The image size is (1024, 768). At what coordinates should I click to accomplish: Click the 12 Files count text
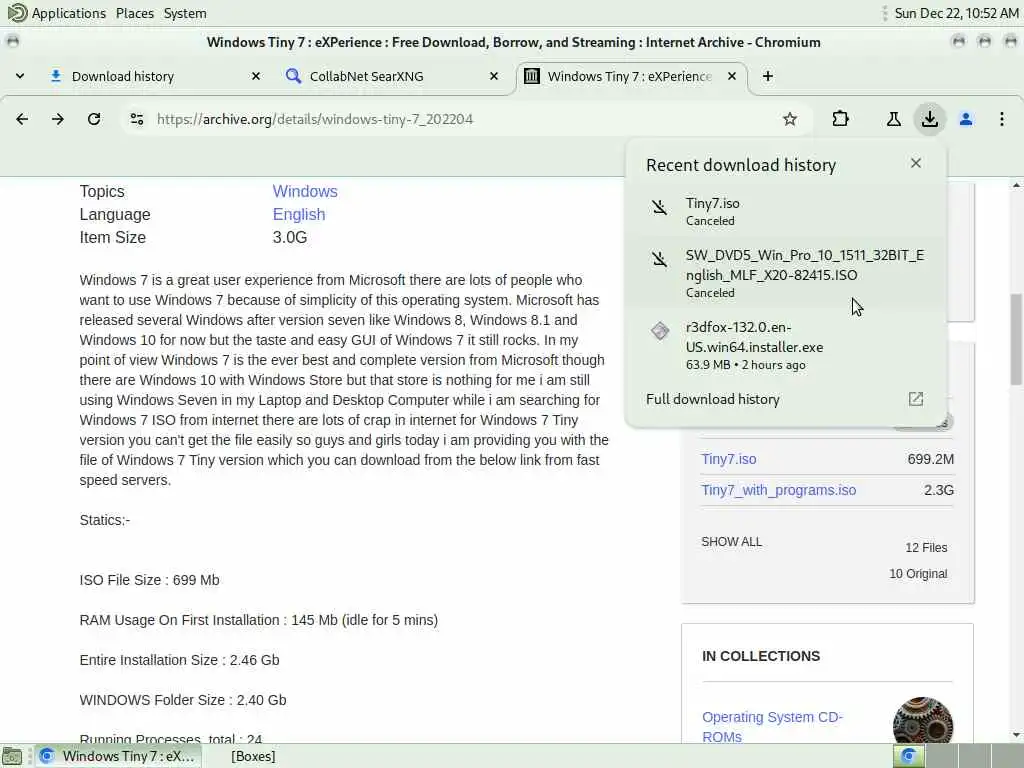(926, 547)
